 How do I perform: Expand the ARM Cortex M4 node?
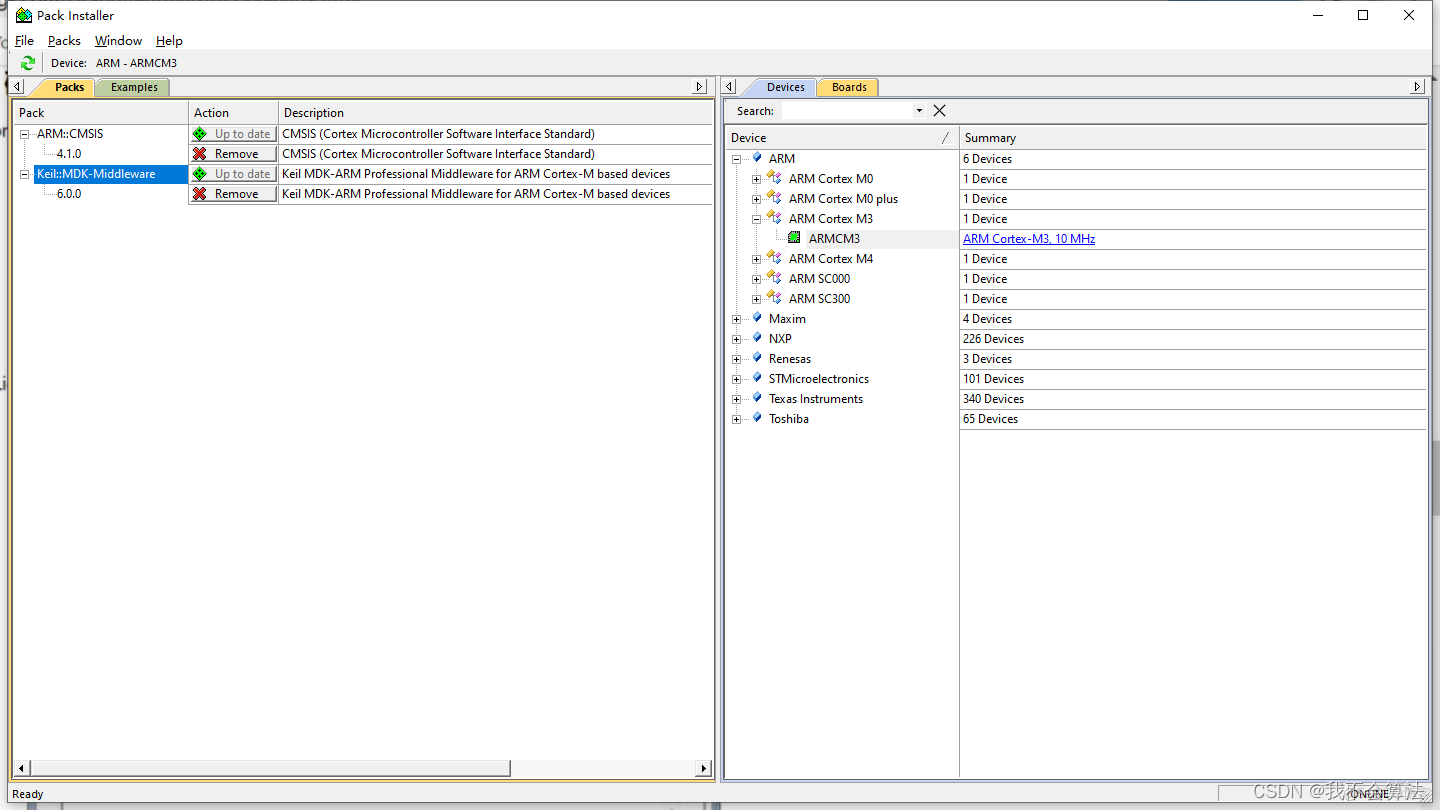click(757, 259)
